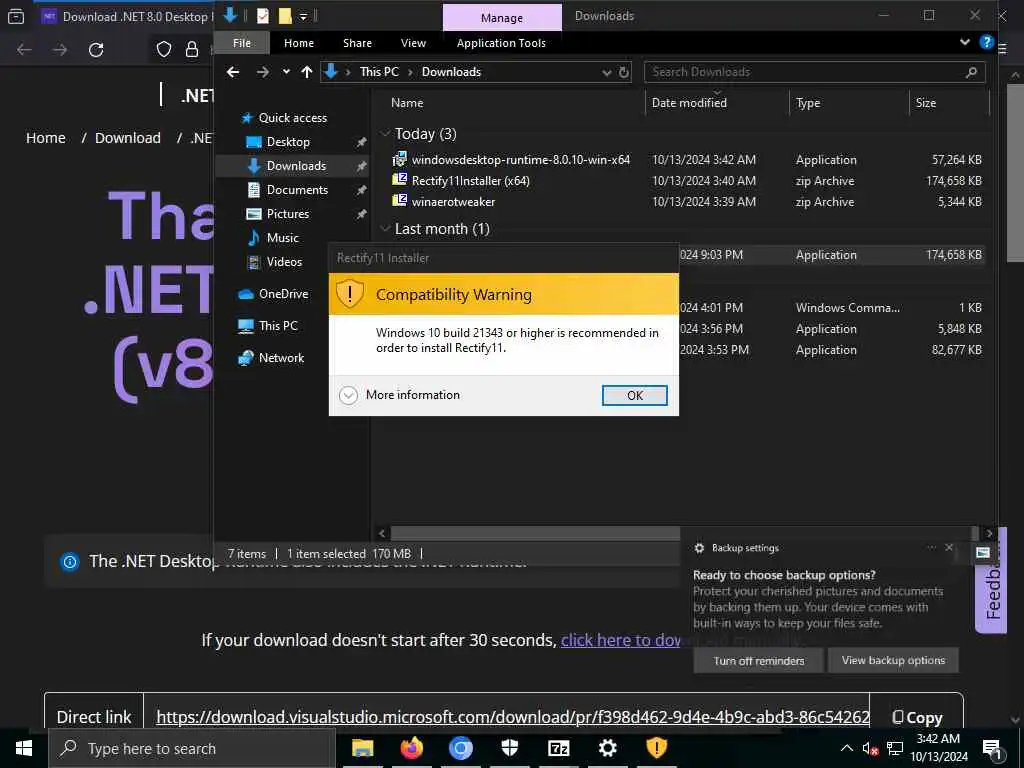
Task: Refresh the Downloads folder
Action: coord(624,72)
